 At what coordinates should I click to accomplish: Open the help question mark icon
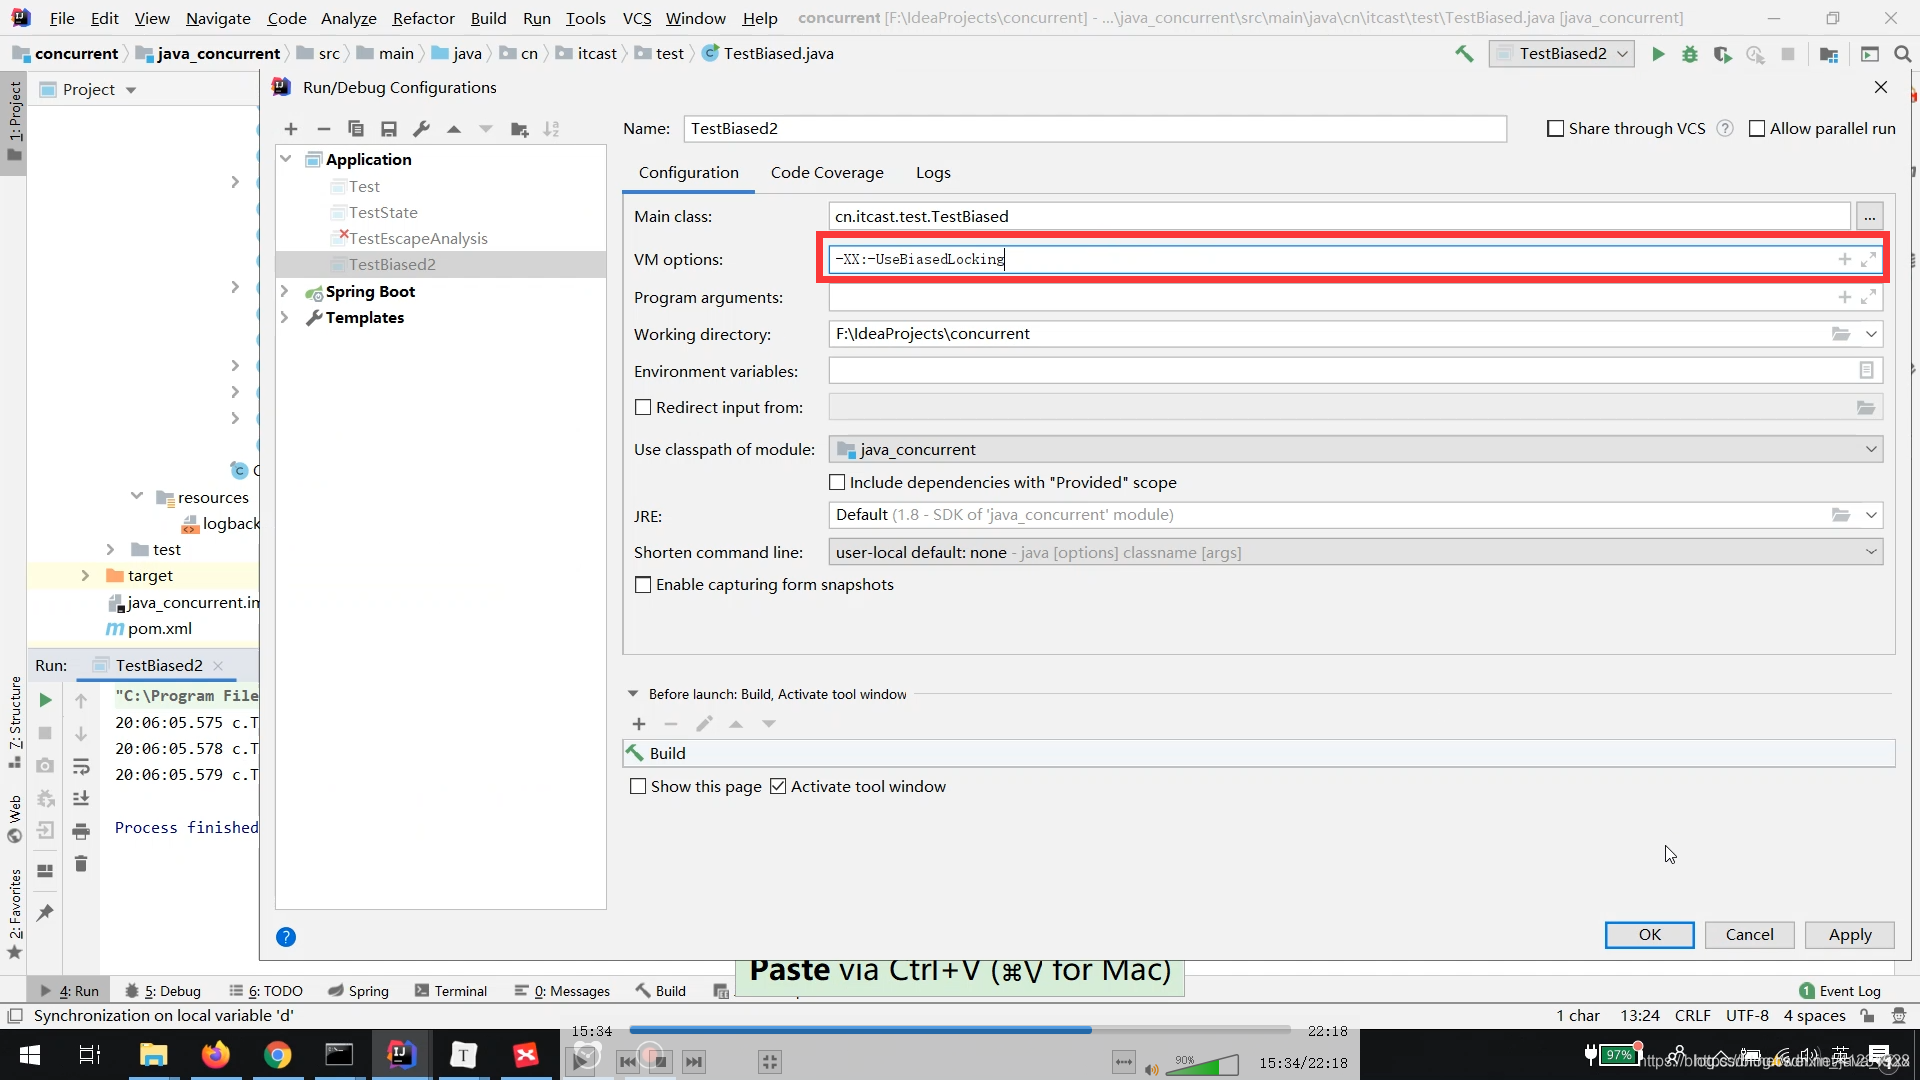tap(286, 937)
